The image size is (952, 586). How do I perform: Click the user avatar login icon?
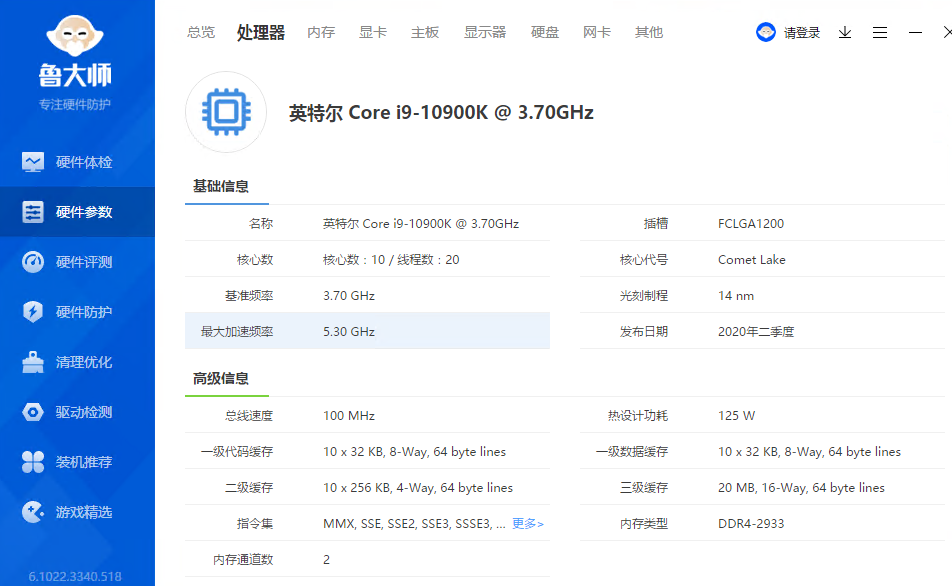766,32
